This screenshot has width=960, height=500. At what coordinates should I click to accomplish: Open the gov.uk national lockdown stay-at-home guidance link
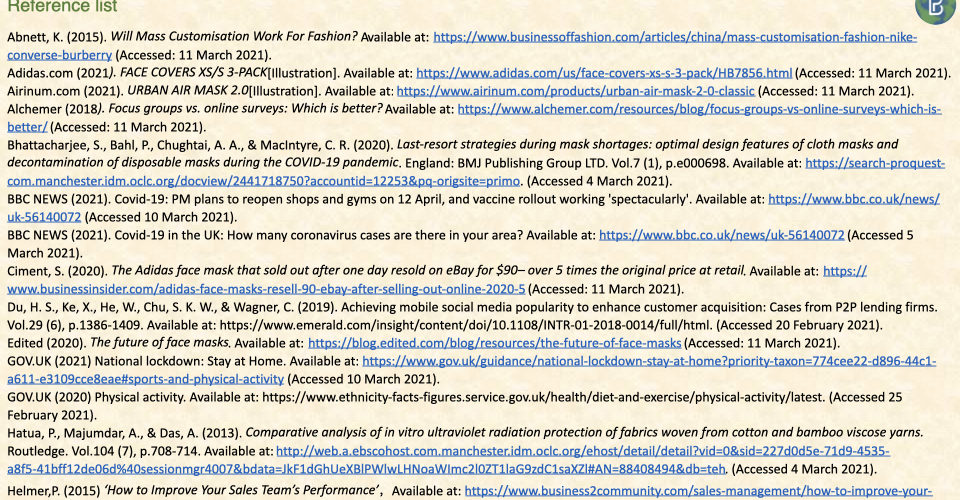649,362
